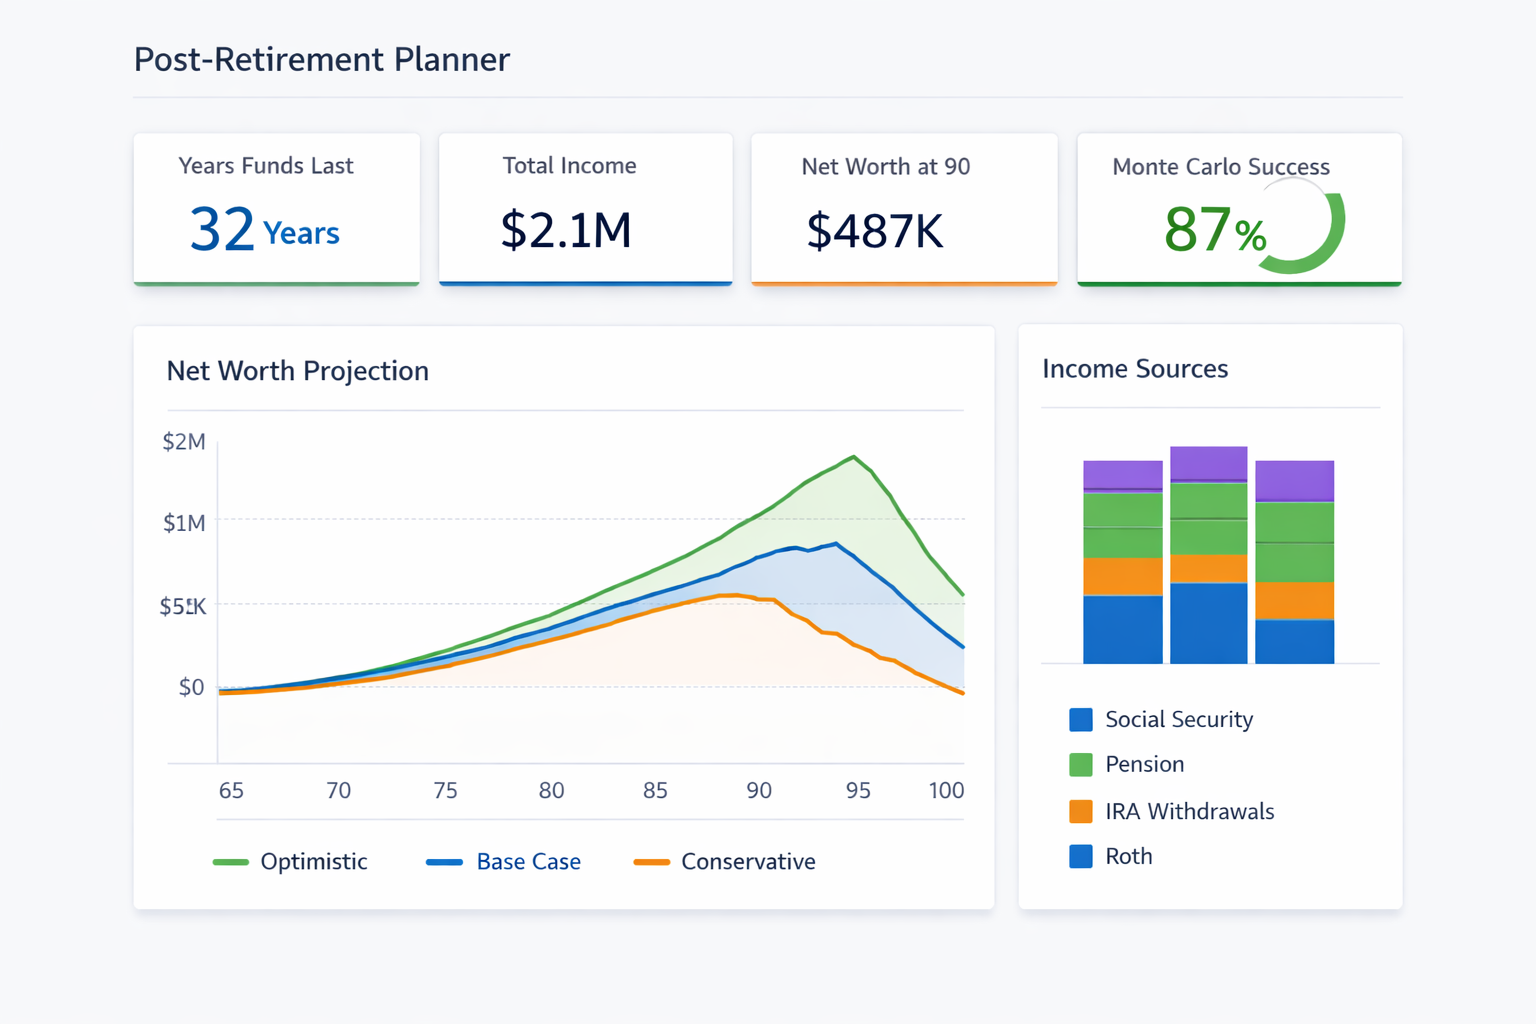The height and width of the screenshot is (1024, 1536).
Task: Click the blue Base Case legend marker
Action: (x=443, y=861)
